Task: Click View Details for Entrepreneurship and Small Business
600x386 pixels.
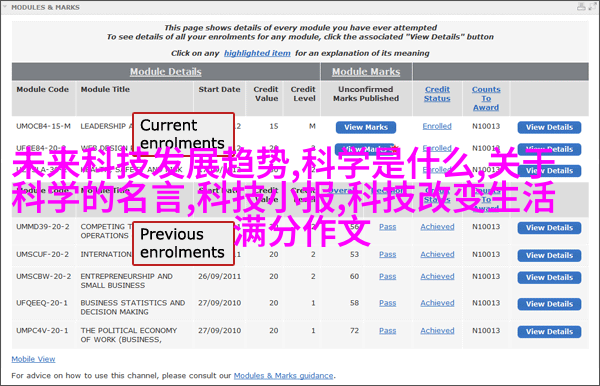Action: (x=549, y=278)
